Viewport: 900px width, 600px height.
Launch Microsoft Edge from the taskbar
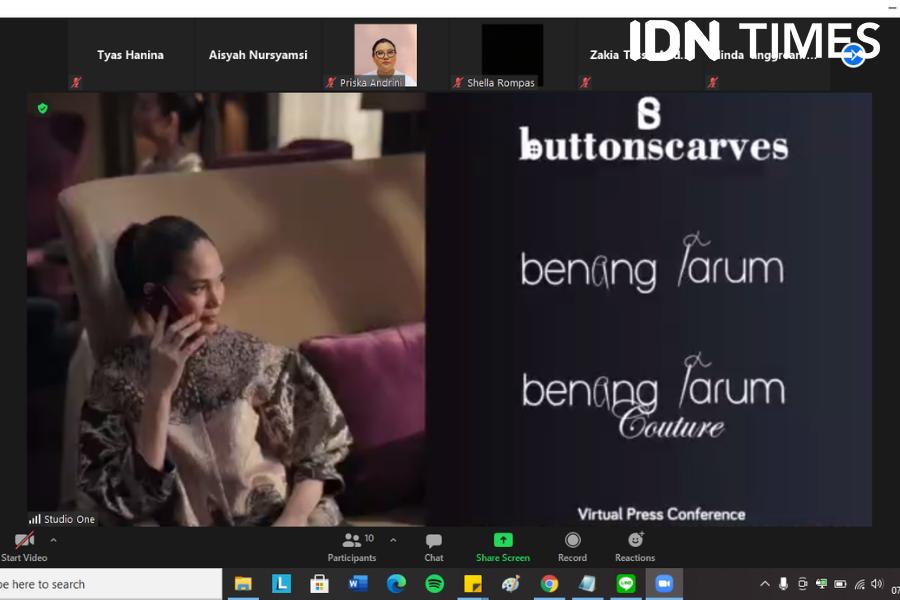(x=396, y=584)
